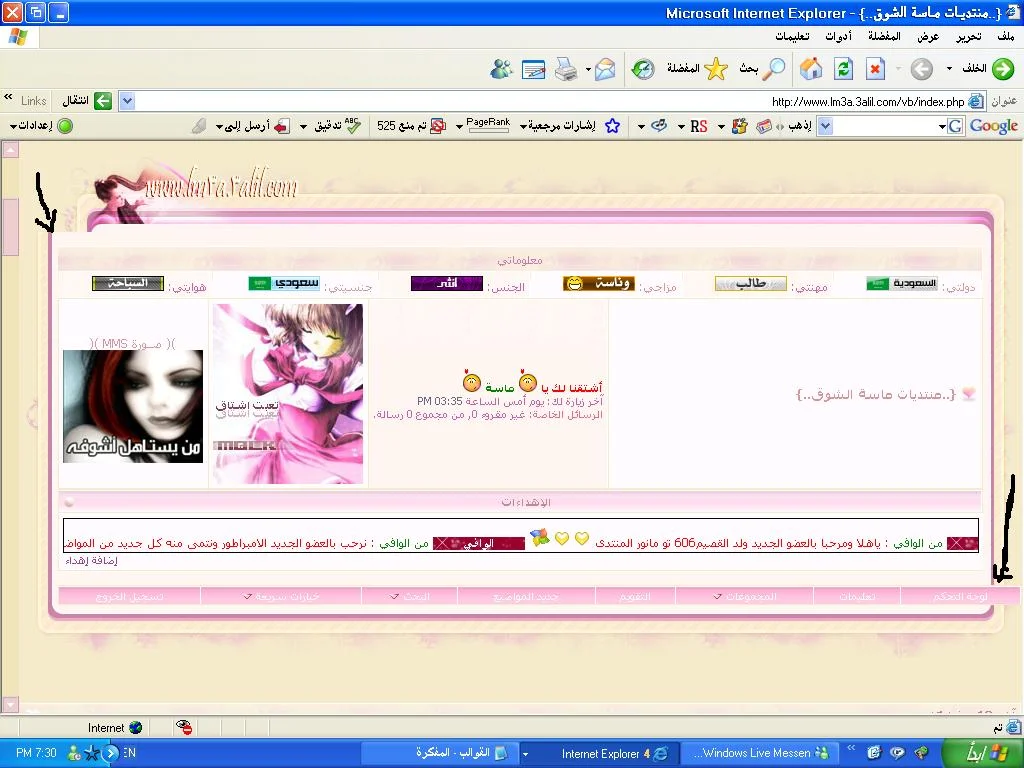Viewport: 1024px width, 768px height.
Task: Click the pink anime girl avatar image
Action: coord(288,394)
